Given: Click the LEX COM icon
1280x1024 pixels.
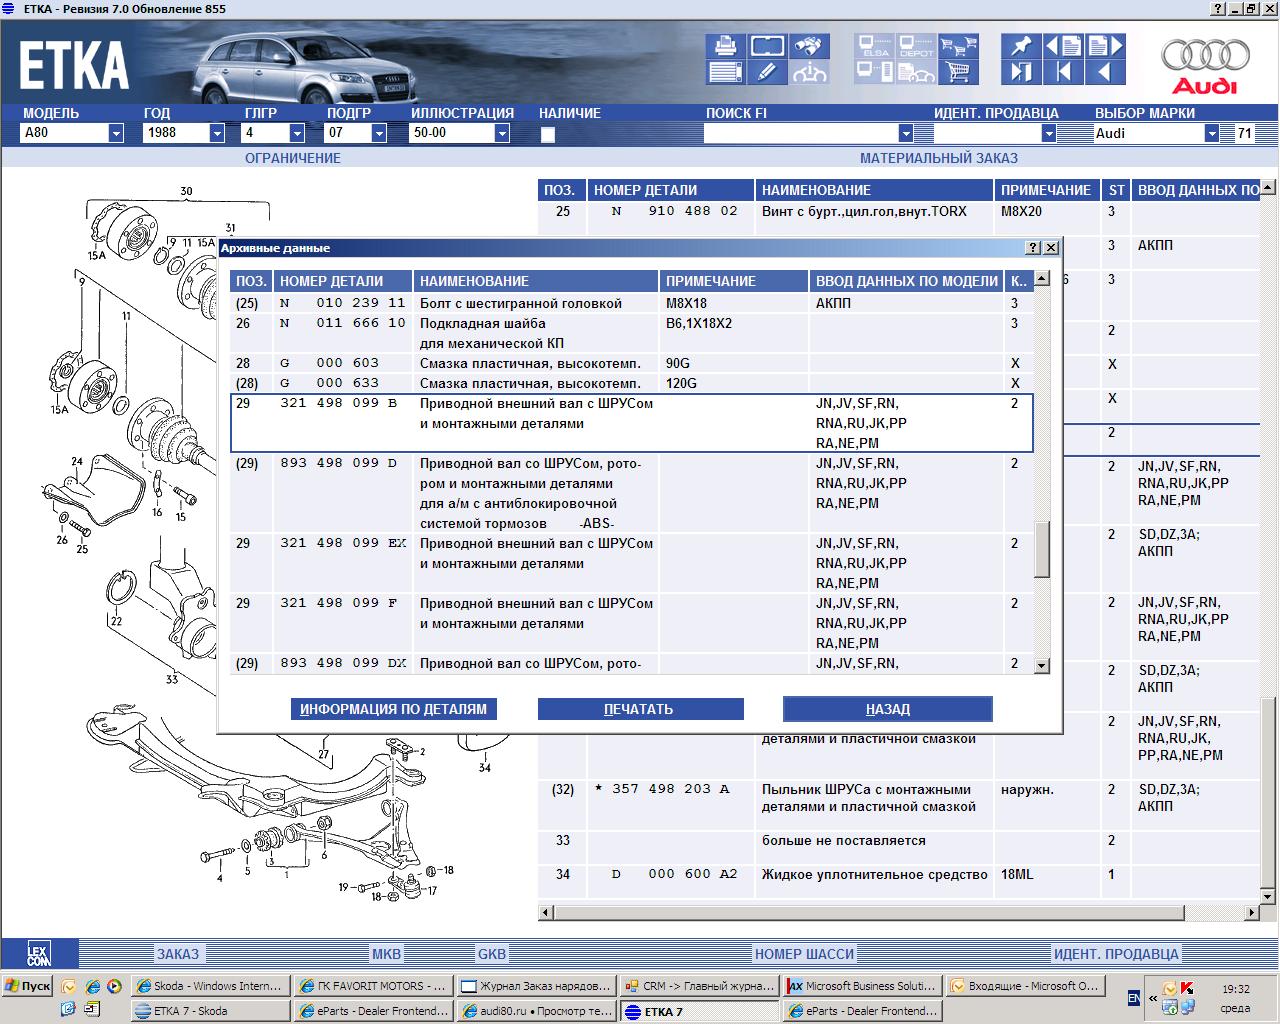Looking at the screenshot, I should (39, 953).
